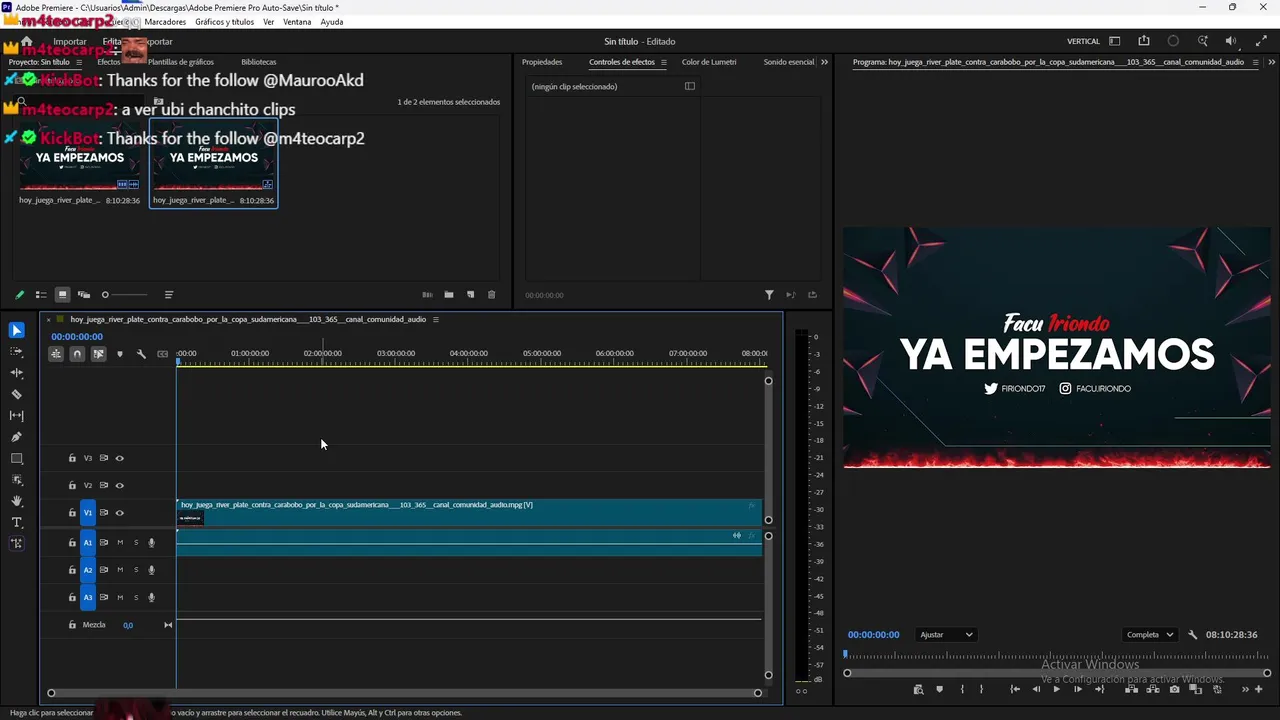
Task: Click the Importar workspace button
Action: pyautogui.click(x=70, y=42)
